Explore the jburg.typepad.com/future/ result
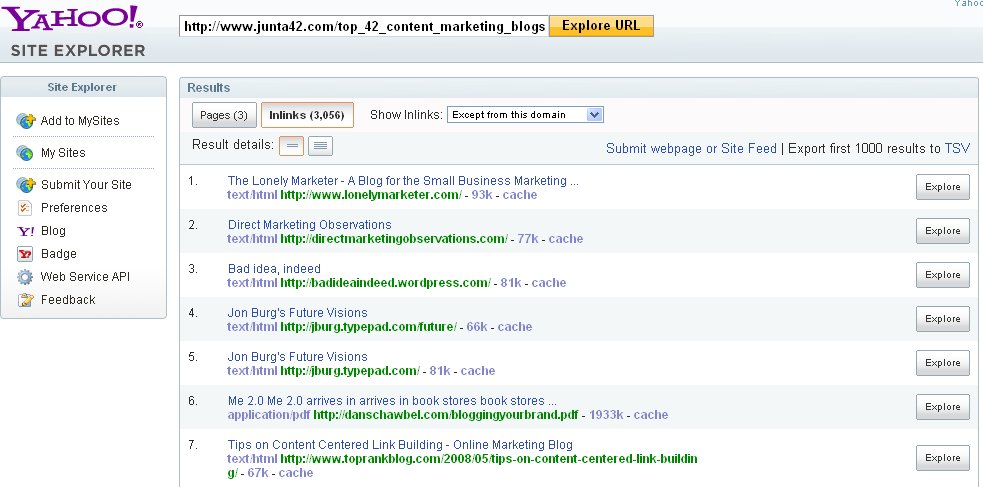 click(943, 318)
